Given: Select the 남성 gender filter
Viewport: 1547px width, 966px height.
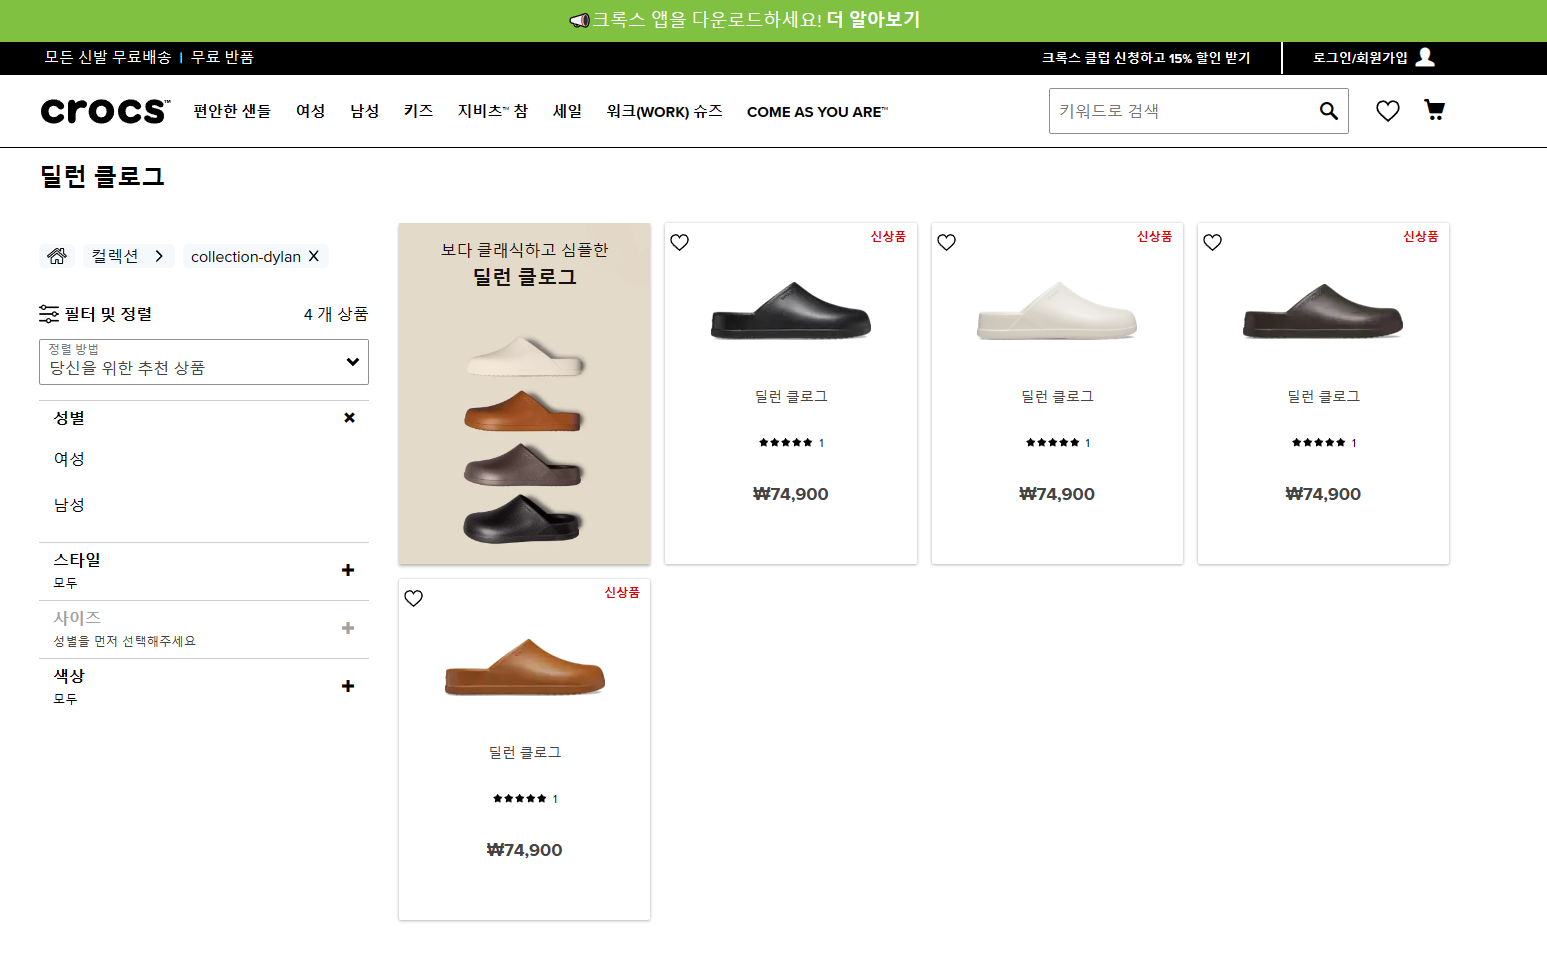Looking at the screenshot, I should pyautogui.click(x=69, y=505).
